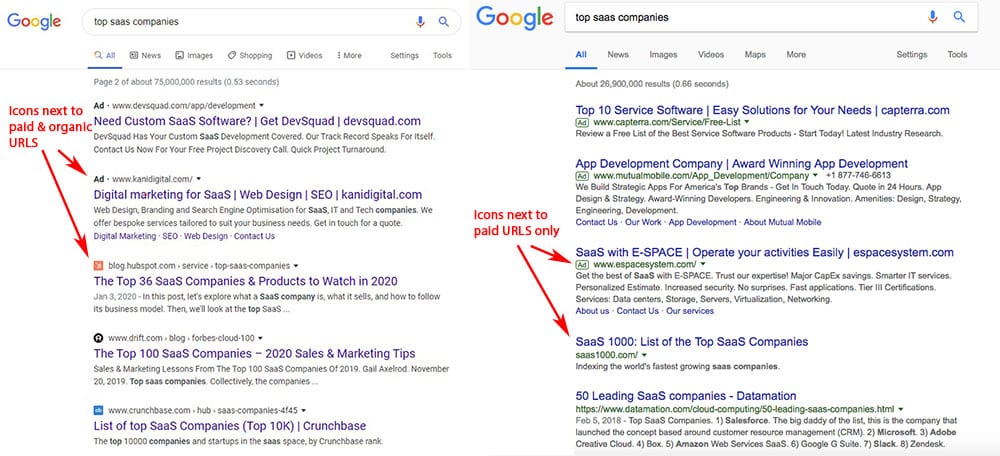The height and width of the screenshot is (456, 1000).
Task: Click the Crunchbase favicon next to www.crunchbase.com
Action: pos(98,410)
